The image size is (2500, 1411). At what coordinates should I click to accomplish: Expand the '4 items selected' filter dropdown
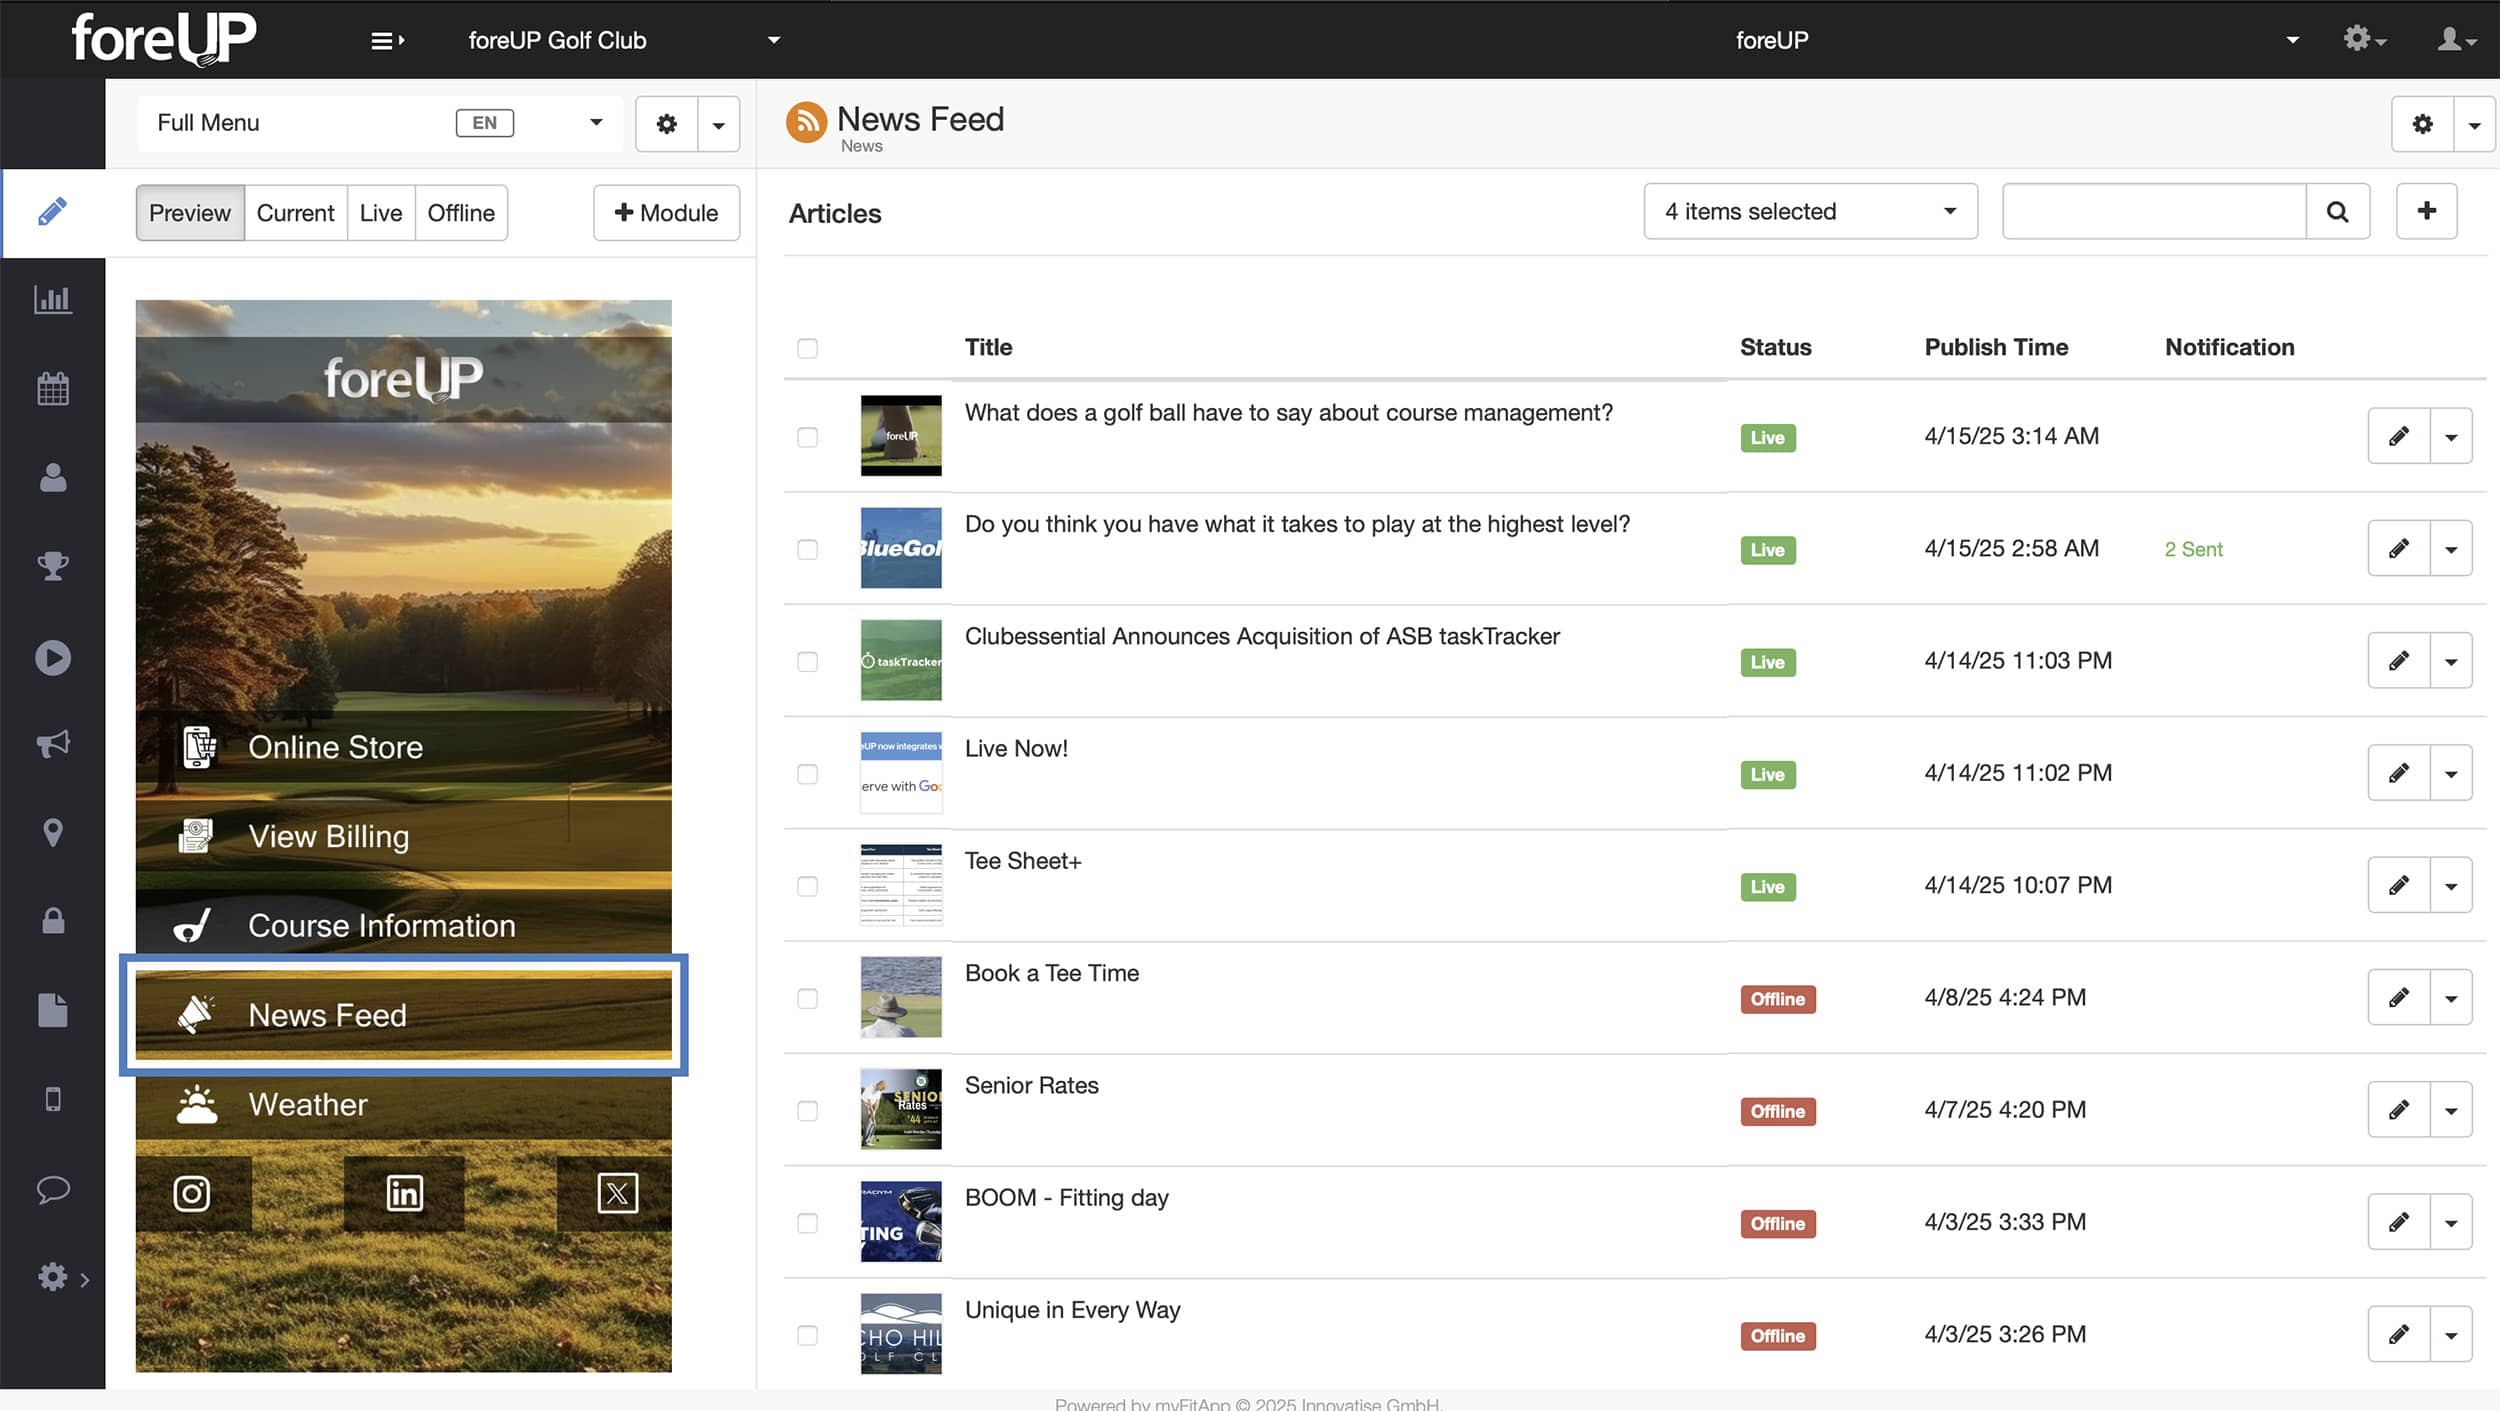point(1810,211)
